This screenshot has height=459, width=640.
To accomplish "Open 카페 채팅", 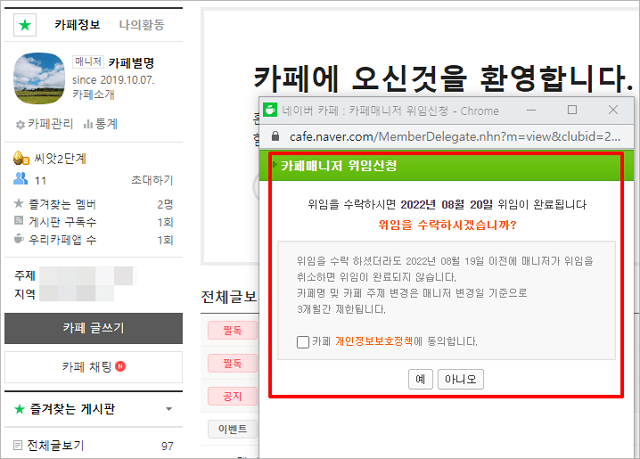I will pyautogui.click(x=93, y=366).
